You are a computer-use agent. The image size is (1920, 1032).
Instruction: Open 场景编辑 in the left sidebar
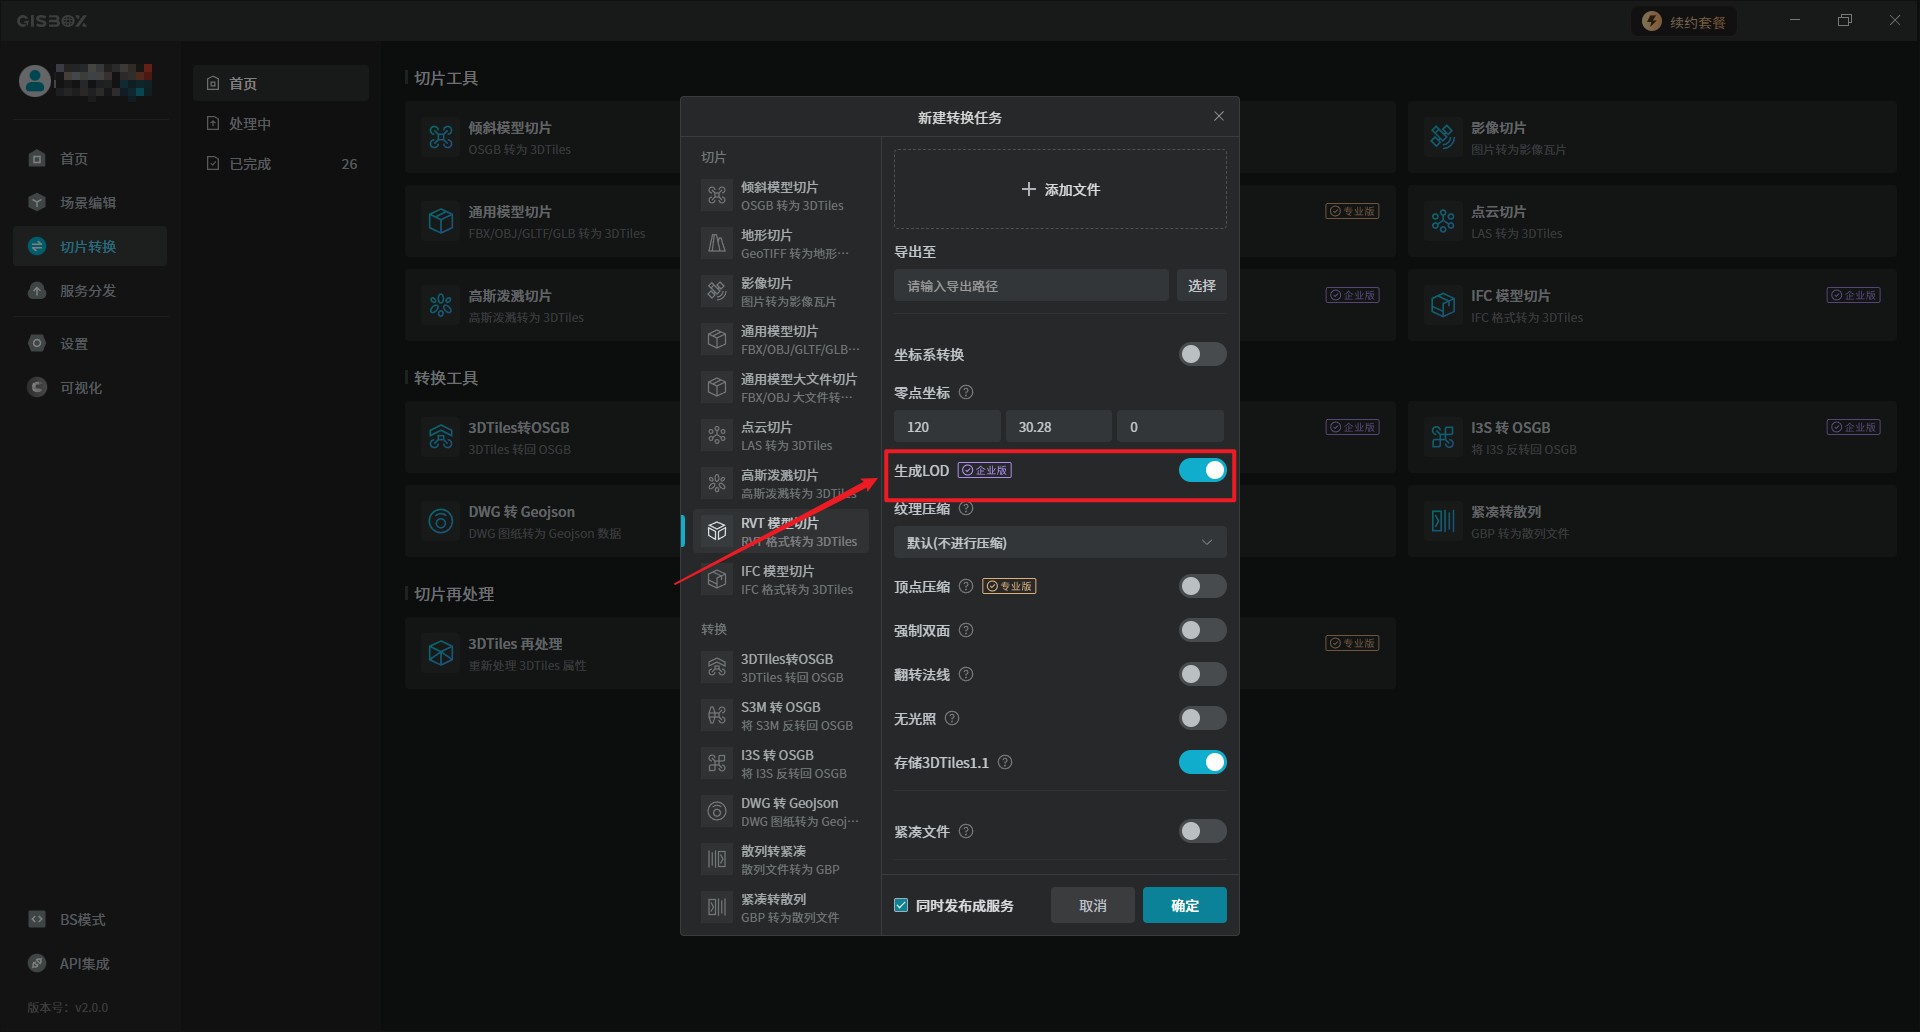[88, 203]
